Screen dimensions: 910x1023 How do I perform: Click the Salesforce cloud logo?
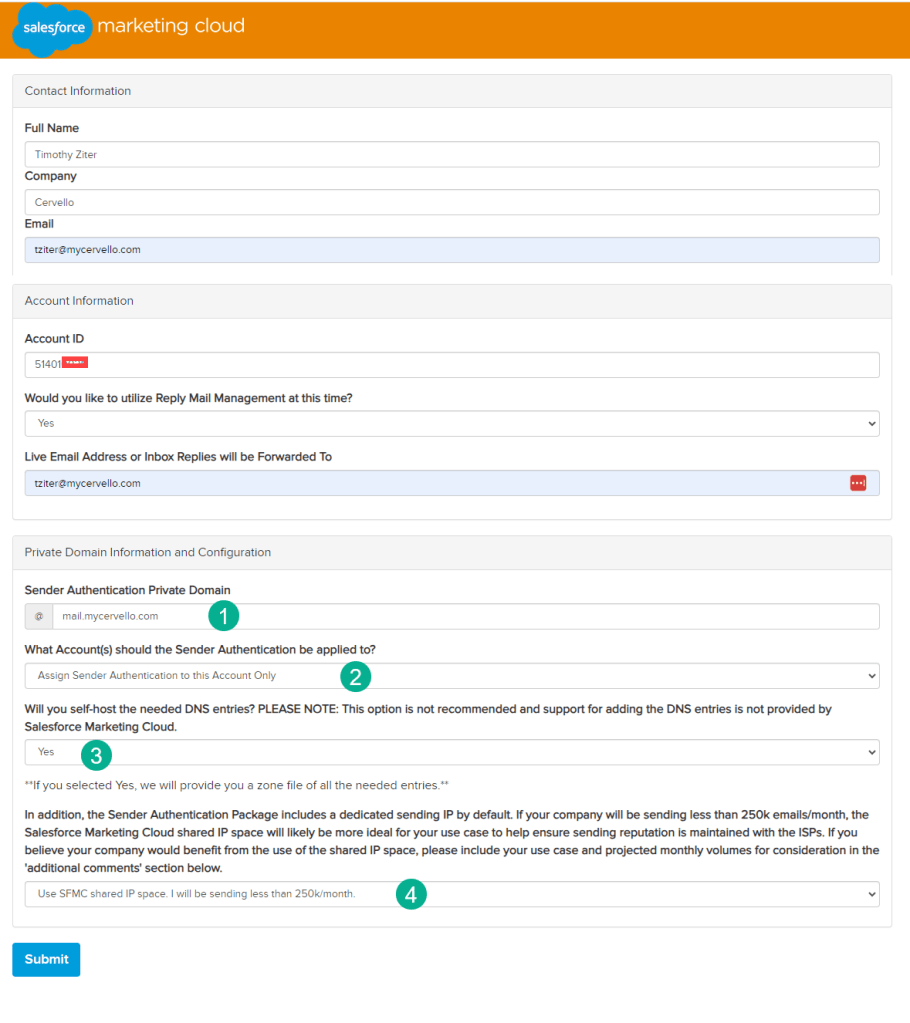(53, 29)
